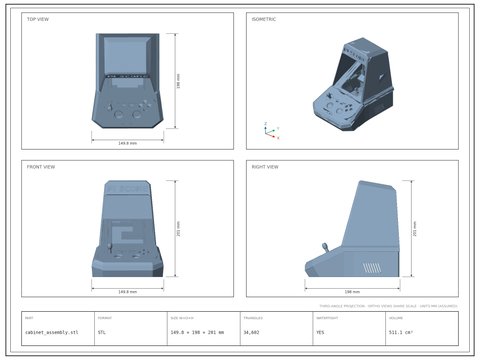
Task: Click the cabinet_assembly.stl part name
Action: [52, 332]
